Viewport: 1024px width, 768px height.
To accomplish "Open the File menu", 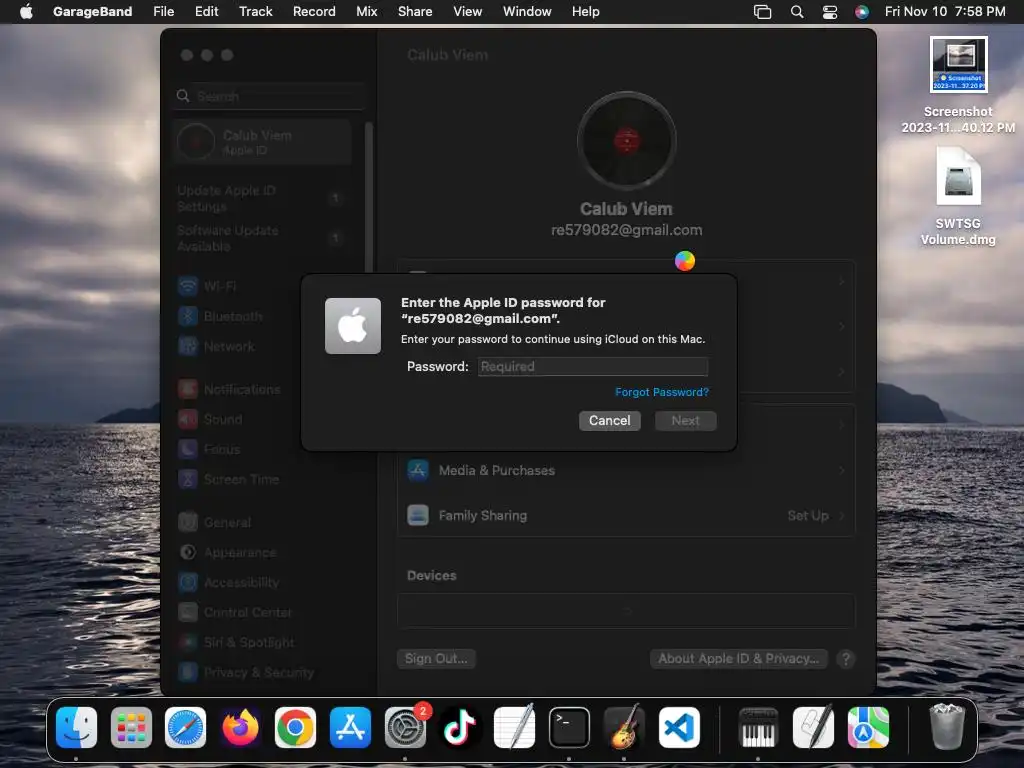I will [x=163, y=11].
